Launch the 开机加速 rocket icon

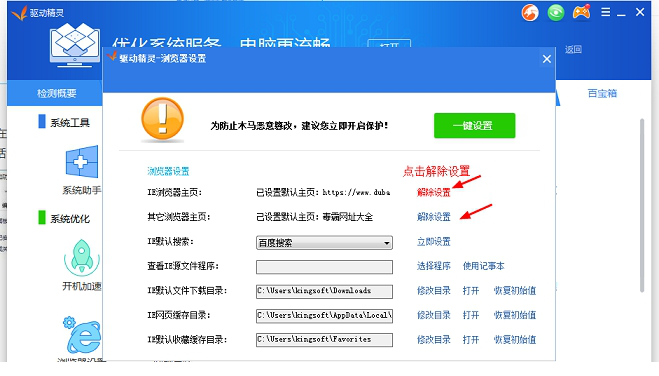pos(82,258)
